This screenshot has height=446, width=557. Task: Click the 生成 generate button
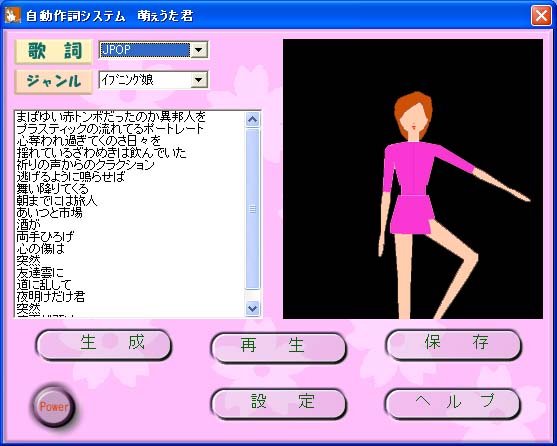pyautogui.click(x=104, y=344)
